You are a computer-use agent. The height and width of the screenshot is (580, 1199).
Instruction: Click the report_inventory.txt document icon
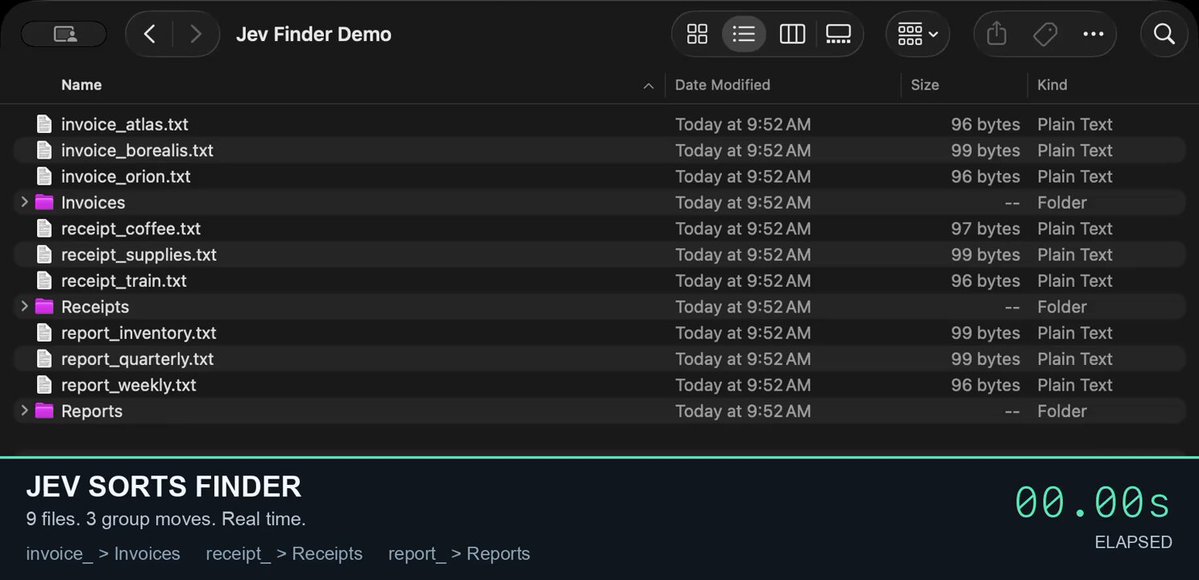tap(44, 332)
